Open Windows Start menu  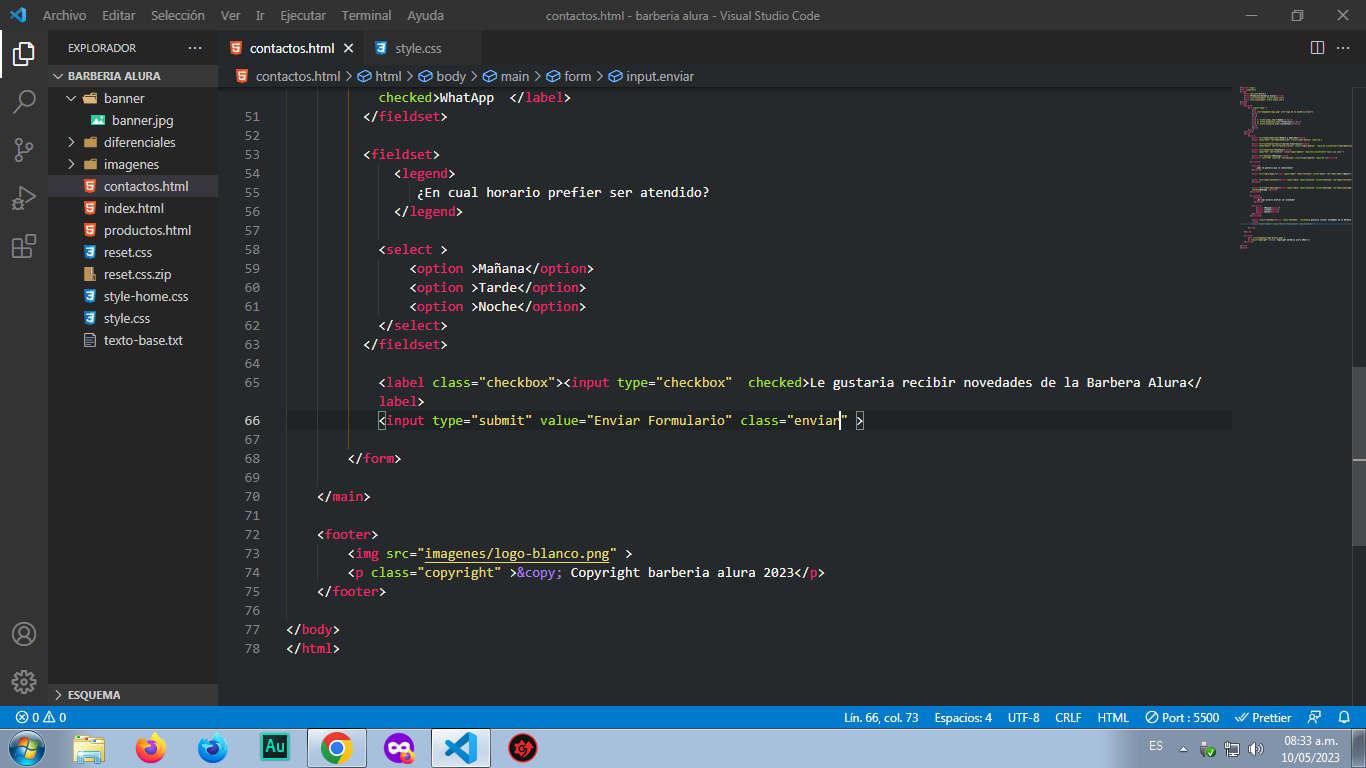(x=25, y=748)
